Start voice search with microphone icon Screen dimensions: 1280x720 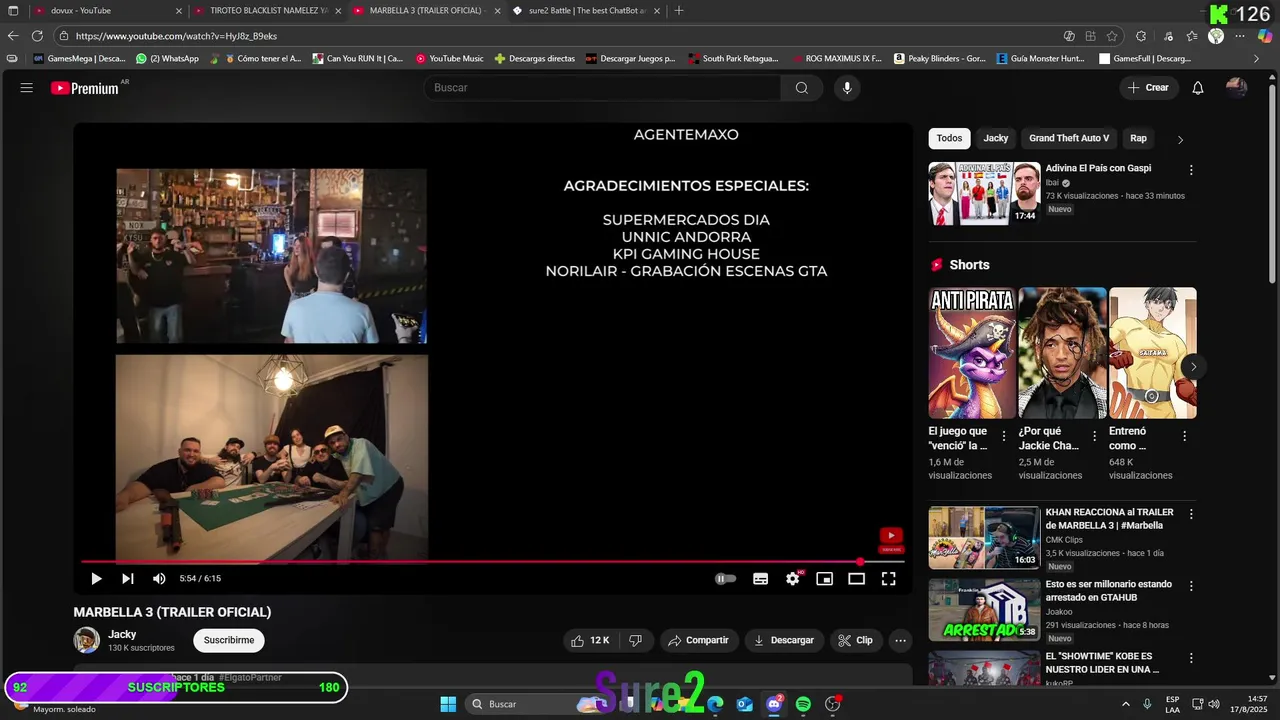click(847, 88)
